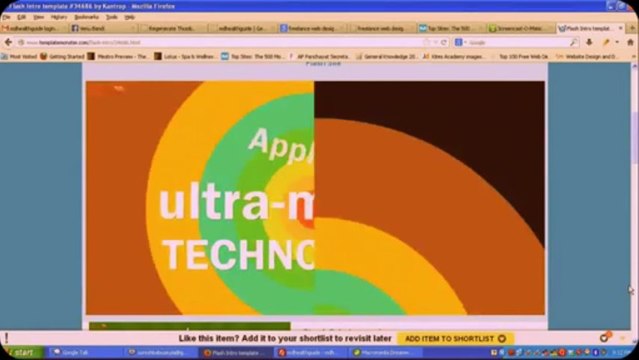639x360 pixels.
Task: Show more bookmarks with the overflow chevron
Action: coord(633,56)
